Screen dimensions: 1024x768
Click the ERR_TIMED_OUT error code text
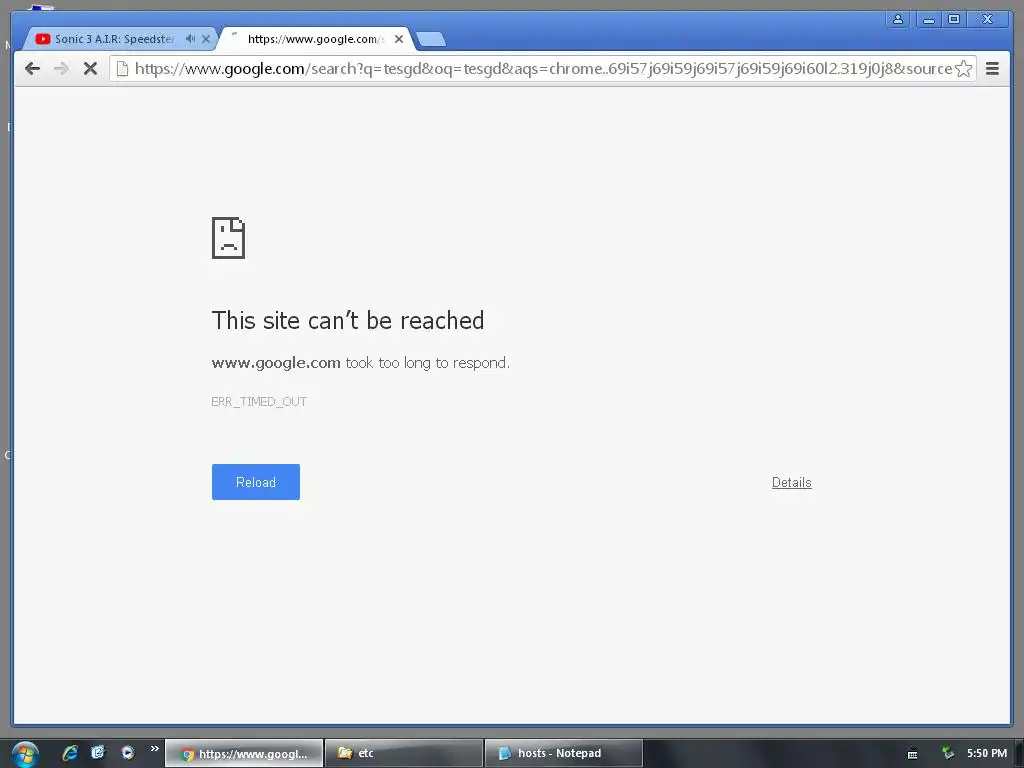pos(259,402)
